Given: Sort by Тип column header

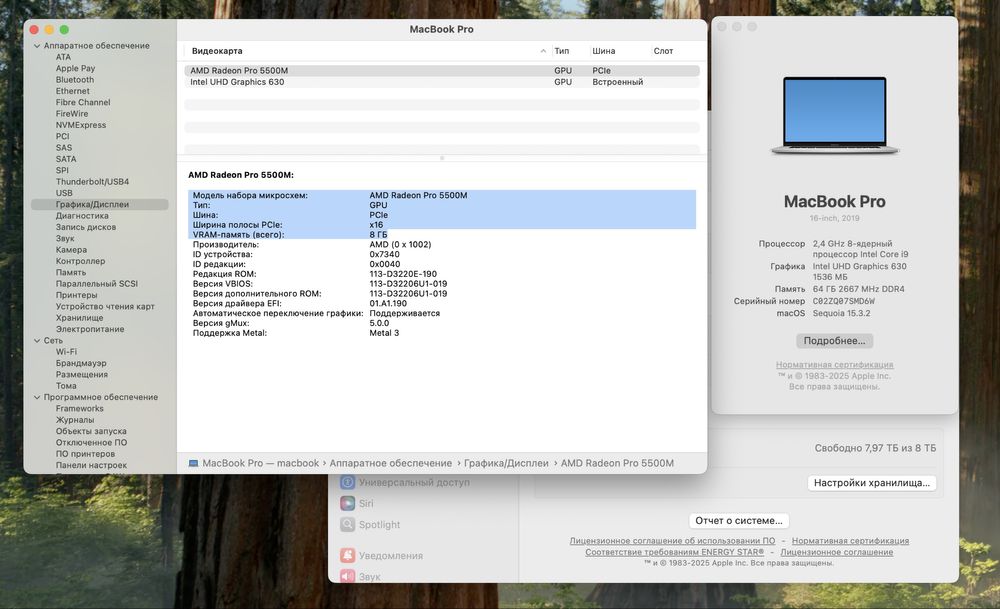Looking at the screenshot, I should pyautogui.click(x=562, y=51).
